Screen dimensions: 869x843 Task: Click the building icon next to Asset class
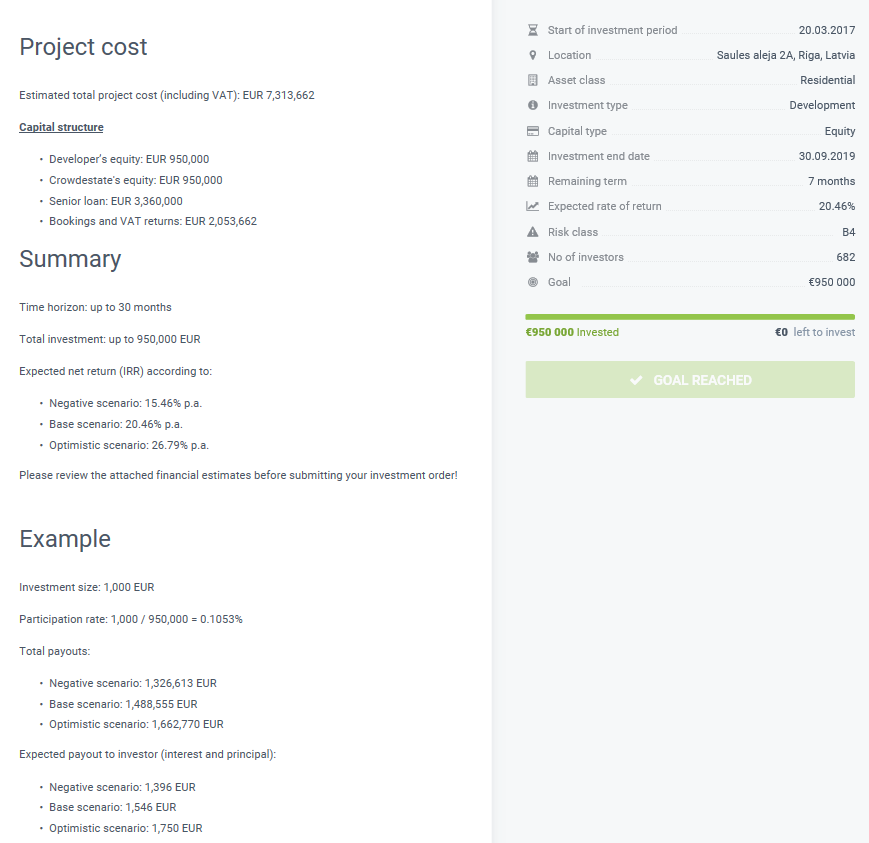click(x=532, y=80)
